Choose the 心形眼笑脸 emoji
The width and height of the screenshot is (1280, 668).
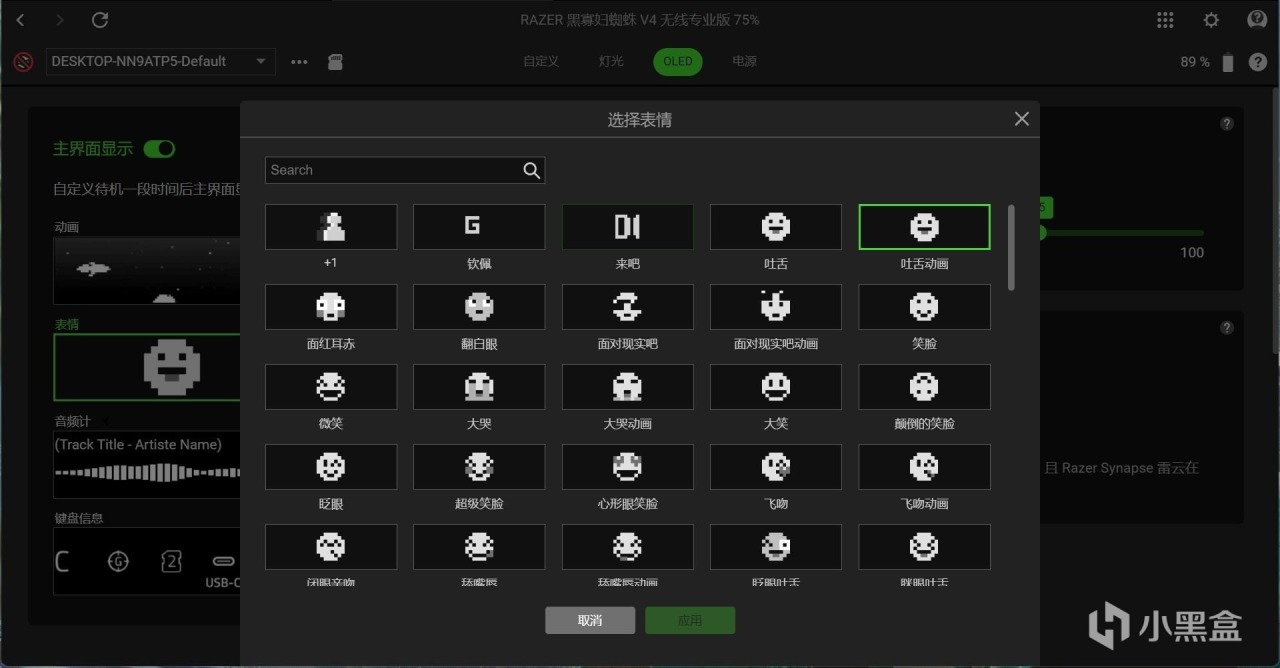(627, 467)
